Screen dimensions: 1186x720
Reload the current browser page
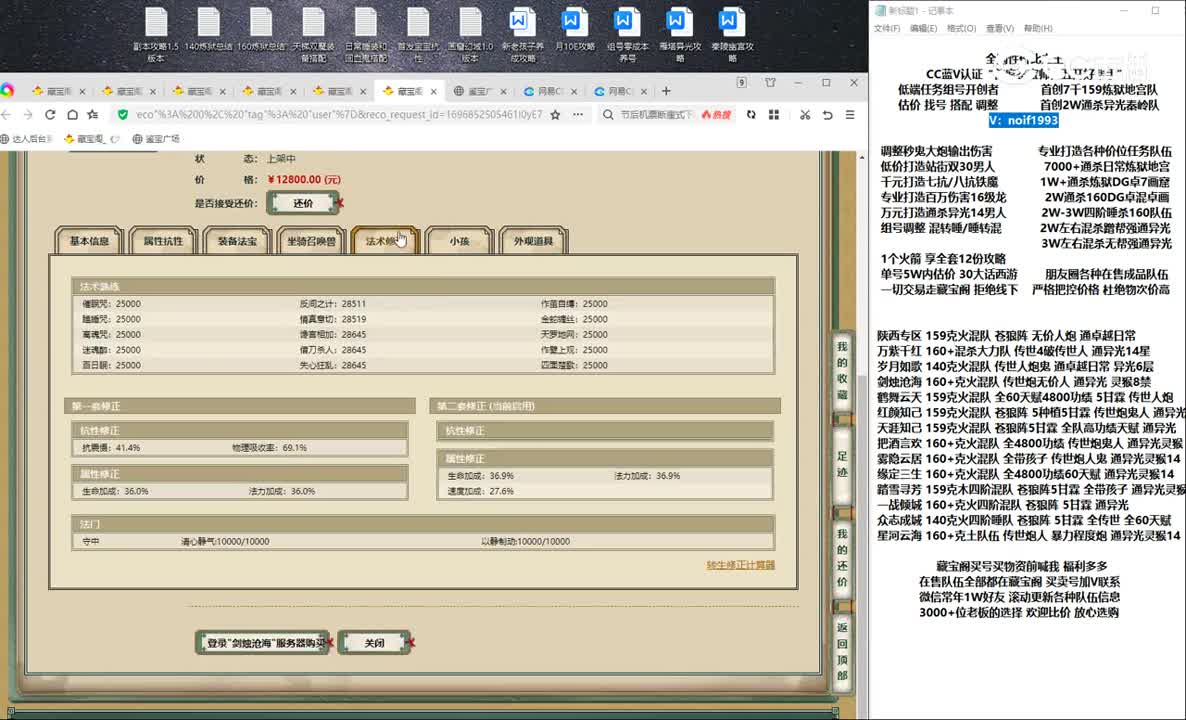(x=50, y=115)
